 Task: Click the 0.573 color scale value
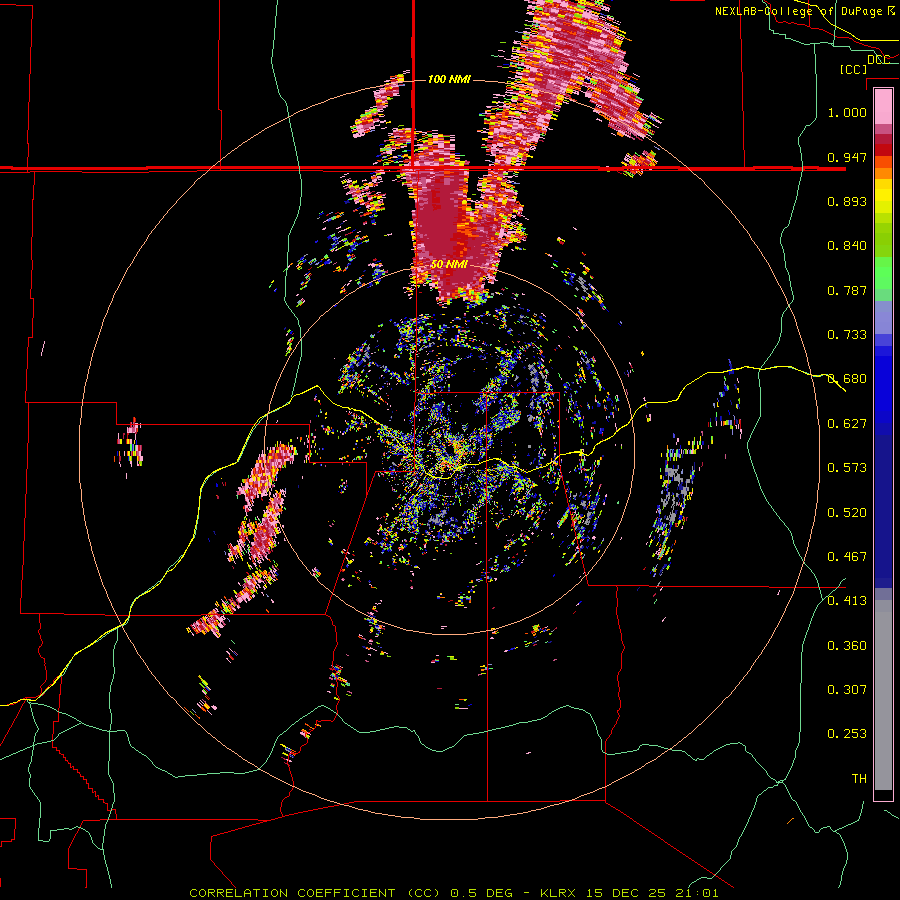pos(847,468)
